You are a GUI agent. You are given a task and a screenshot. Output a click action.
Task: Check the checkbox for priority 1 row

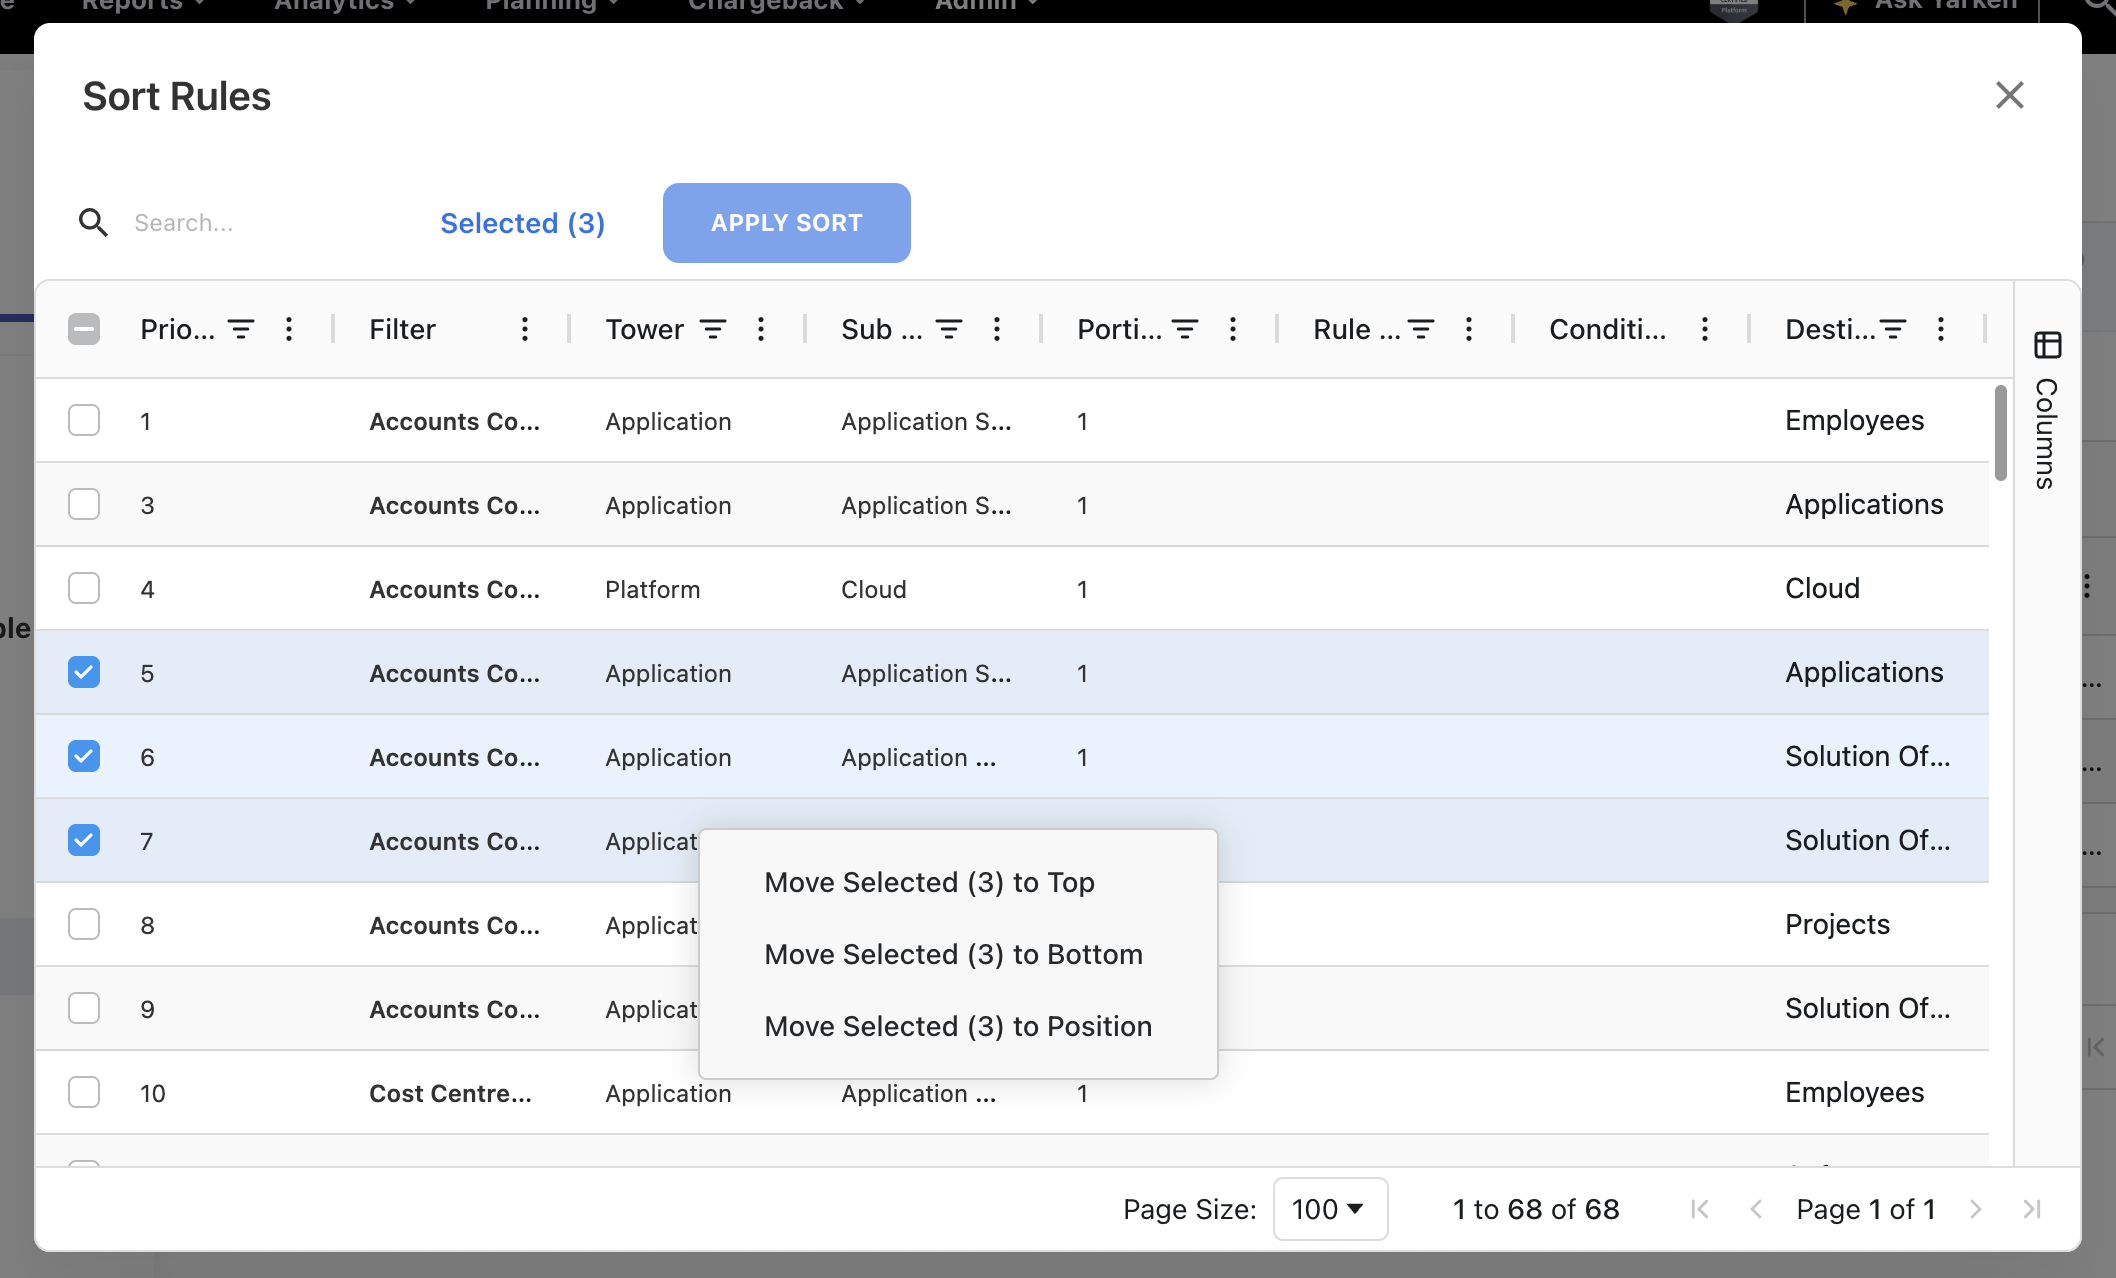[x=84, y=420]
